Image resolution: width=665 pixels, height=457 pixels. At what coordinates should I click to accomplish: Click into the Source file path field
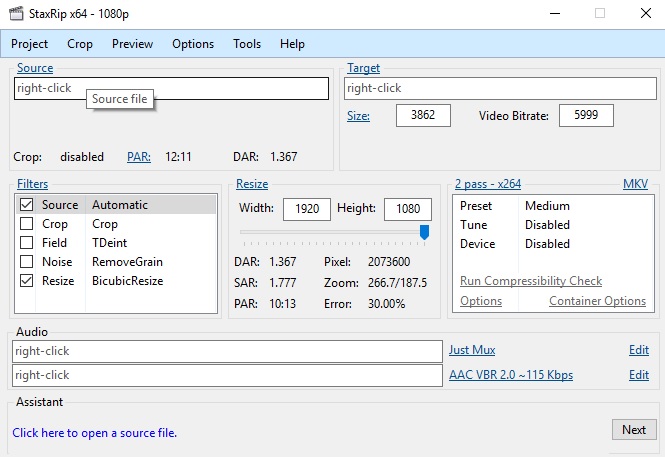tap(171, 88)
